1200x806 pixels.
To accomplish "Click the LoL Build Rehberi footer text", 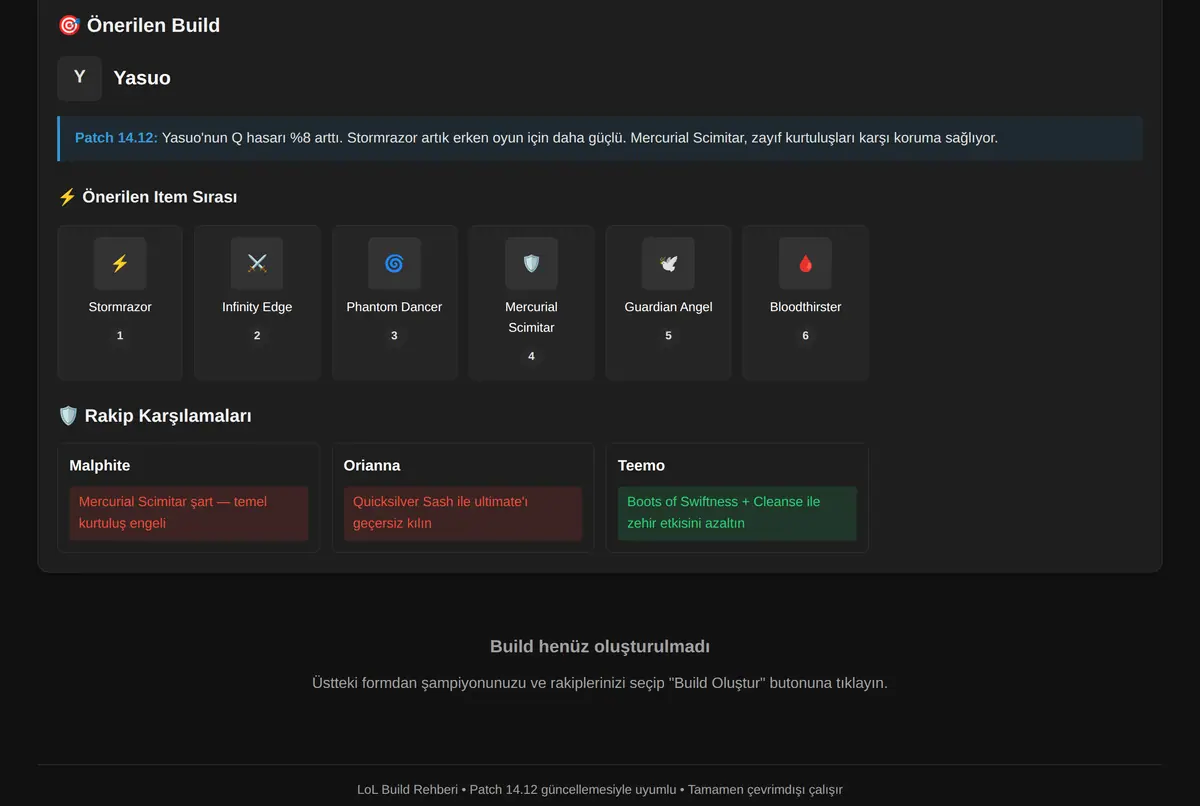I will tap(600, 790).
